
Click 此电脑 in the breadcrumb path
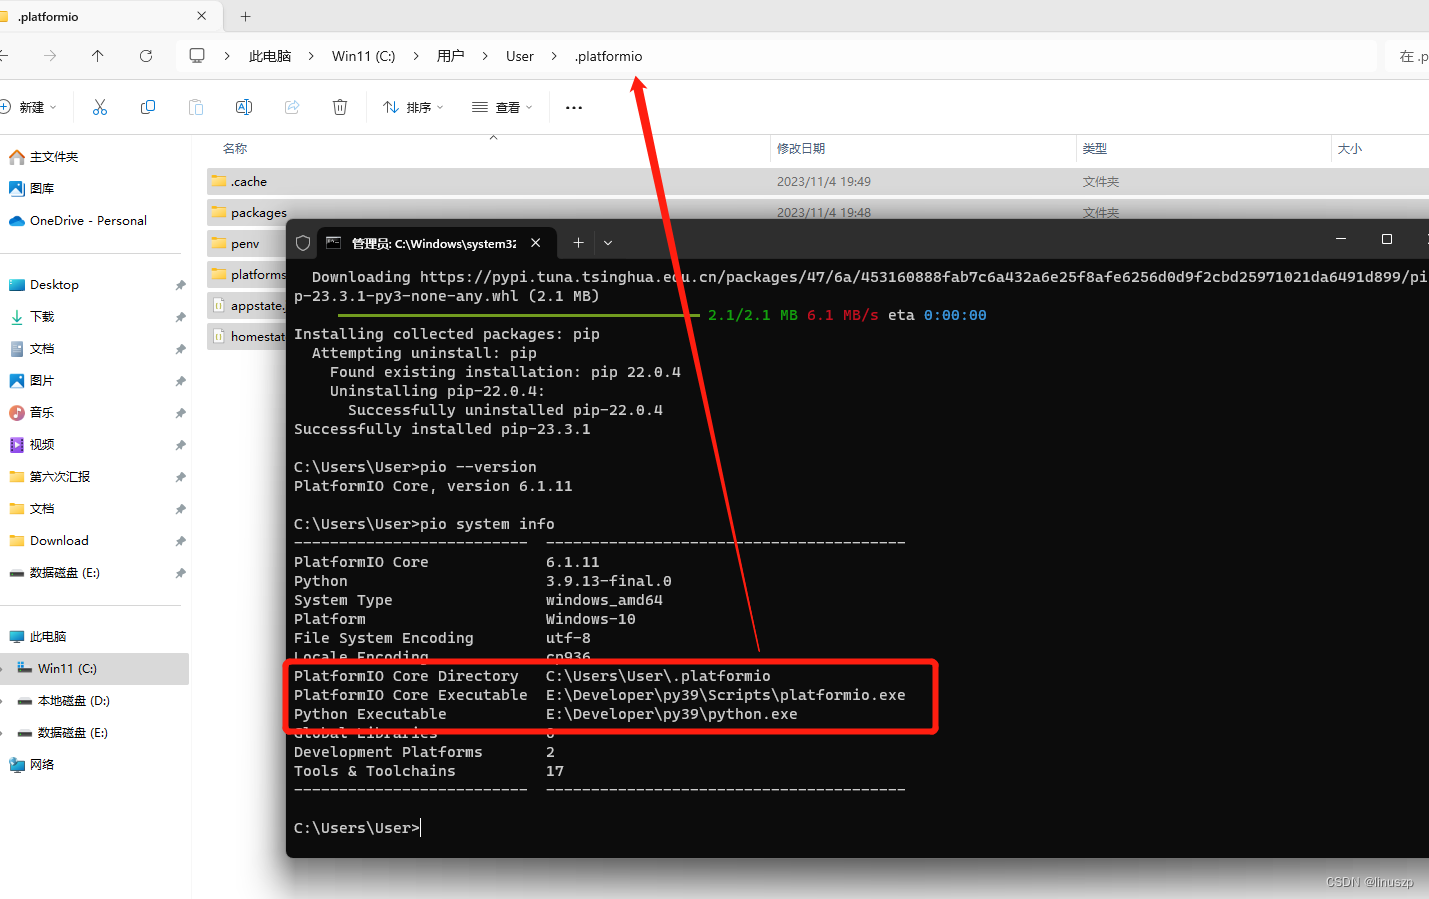270,56
